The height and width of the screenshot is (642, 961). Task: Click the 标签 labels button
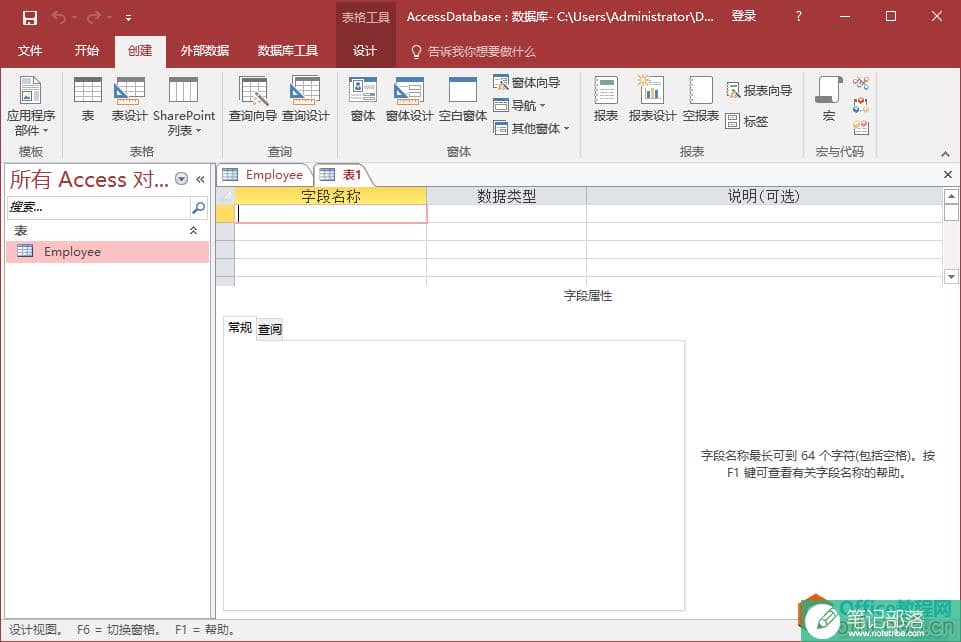click(x=746, y=121)
